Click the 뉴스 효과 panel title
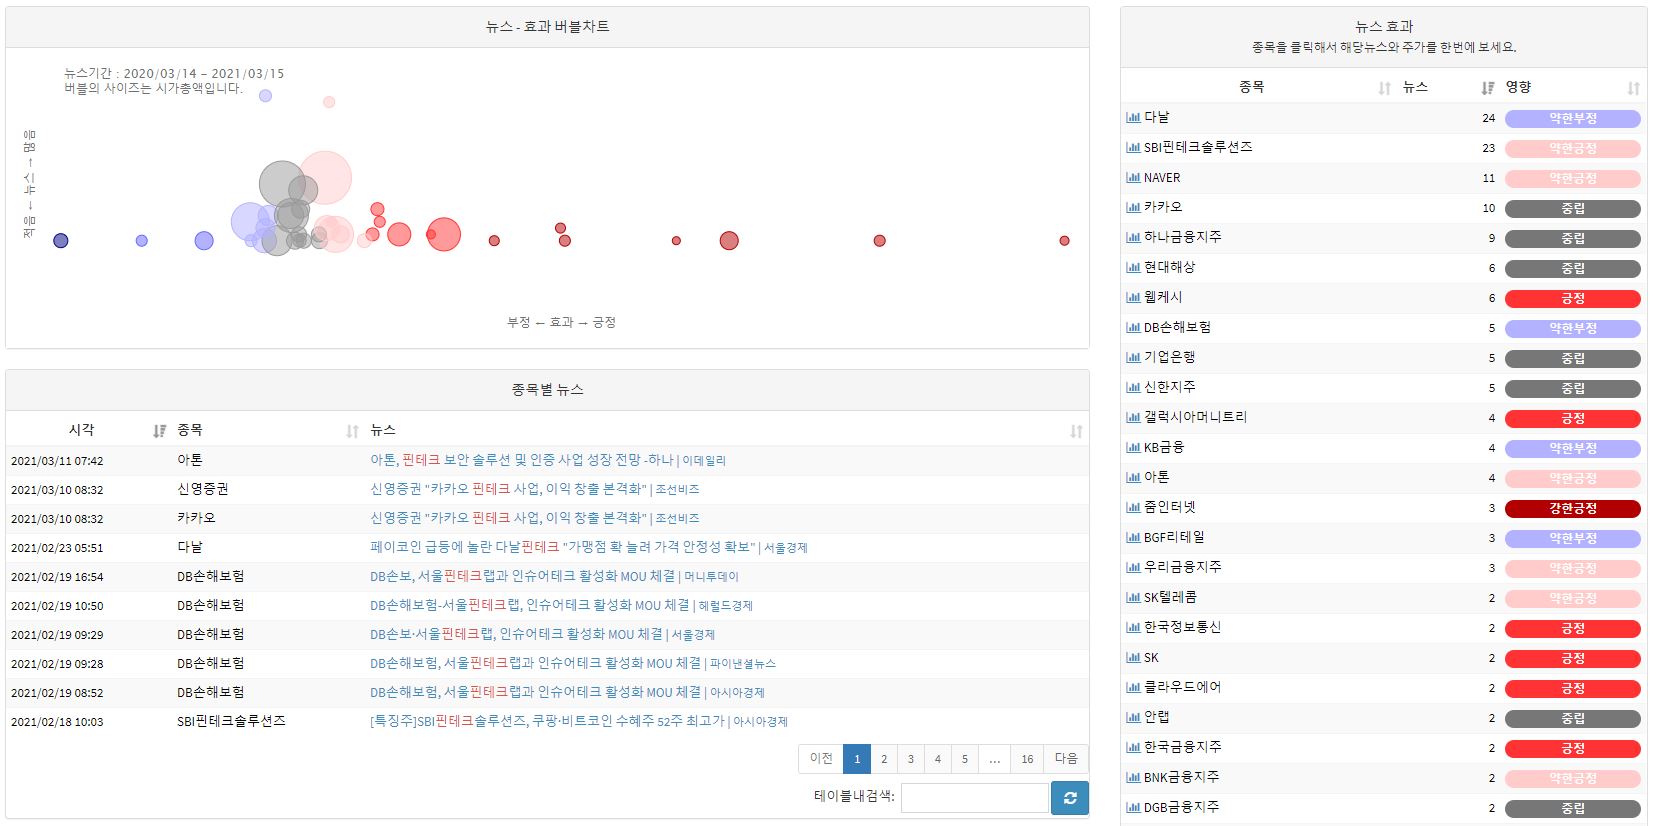 (x=1384, y=26)
